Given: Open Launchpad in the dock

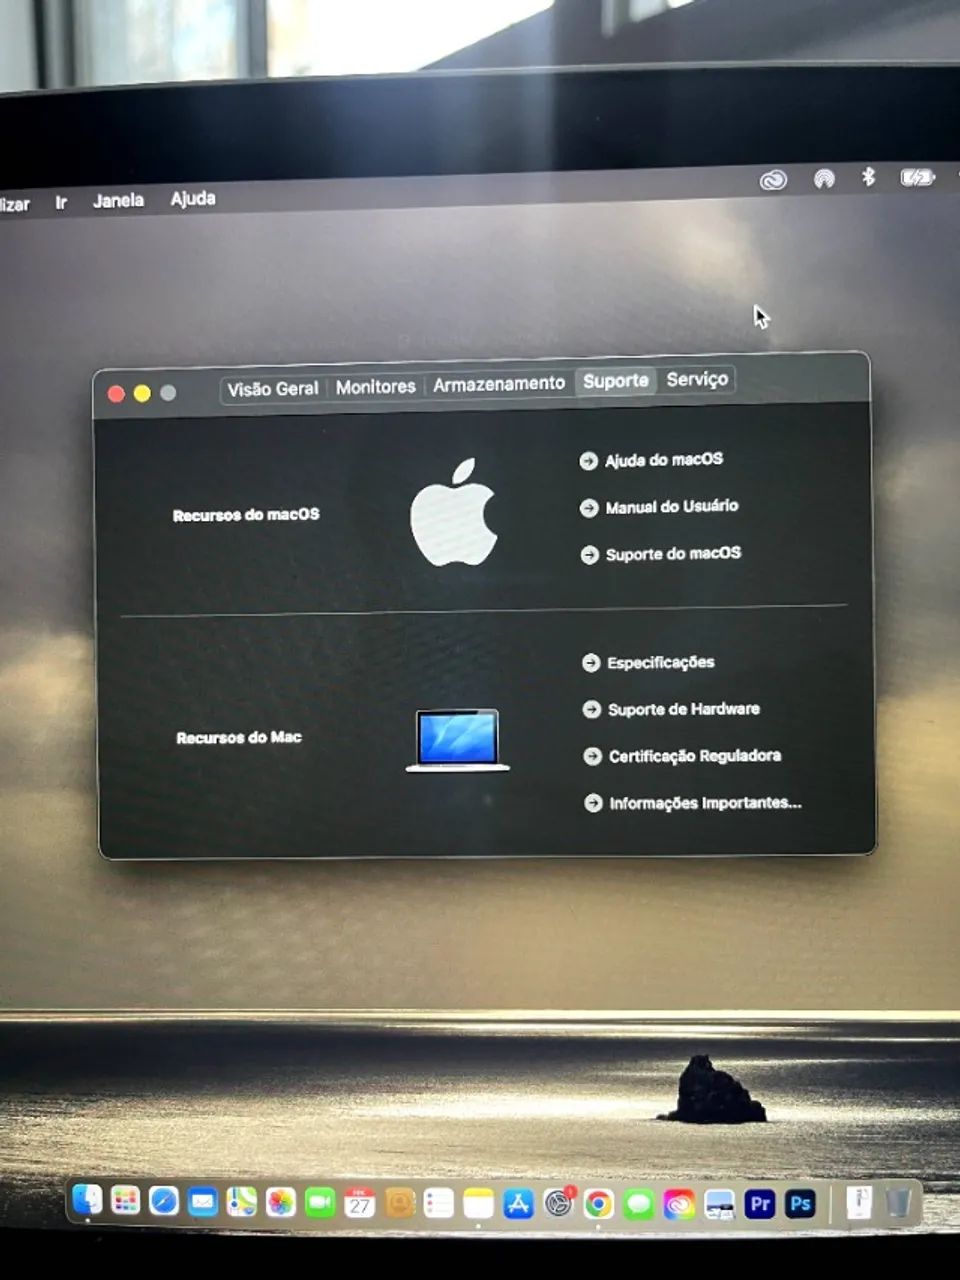Looking at the screenshot, I should click(125, 1200).
